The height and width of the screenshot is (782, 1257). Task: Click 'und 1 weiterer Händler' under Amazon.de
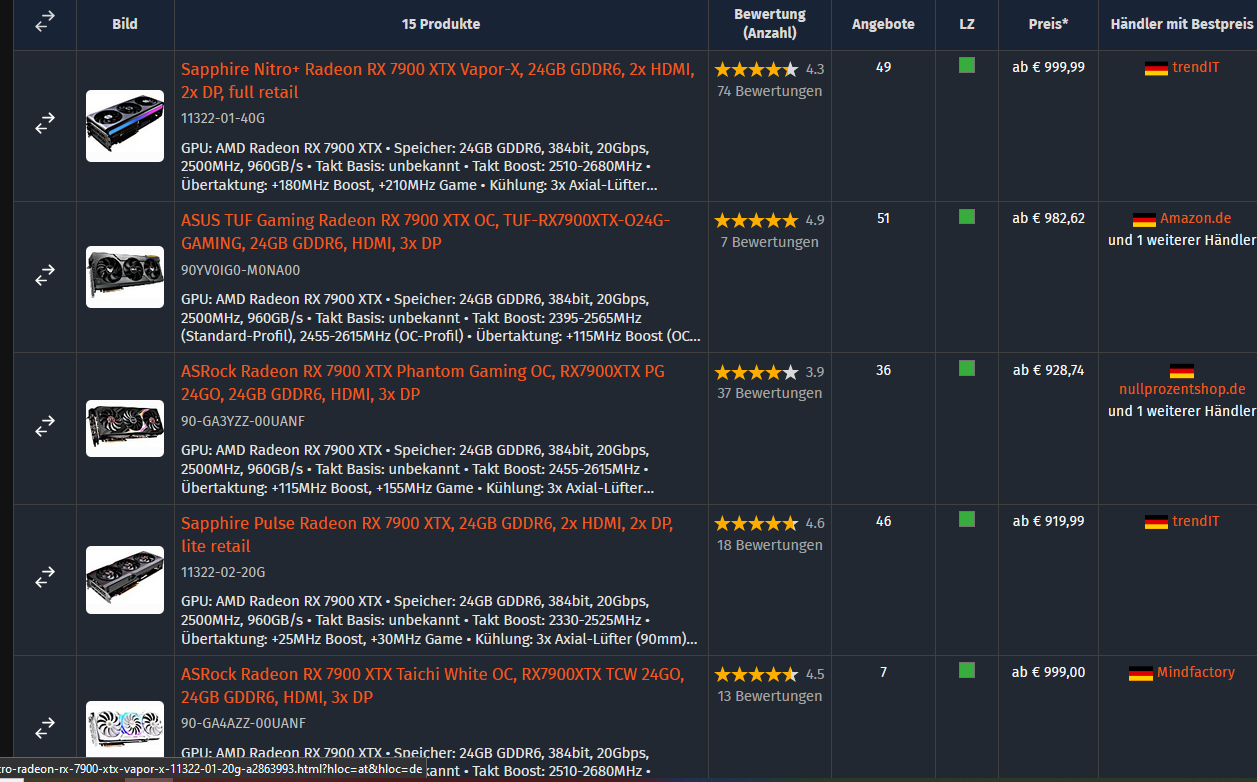pyautogui.click(x=1181, y=240)
